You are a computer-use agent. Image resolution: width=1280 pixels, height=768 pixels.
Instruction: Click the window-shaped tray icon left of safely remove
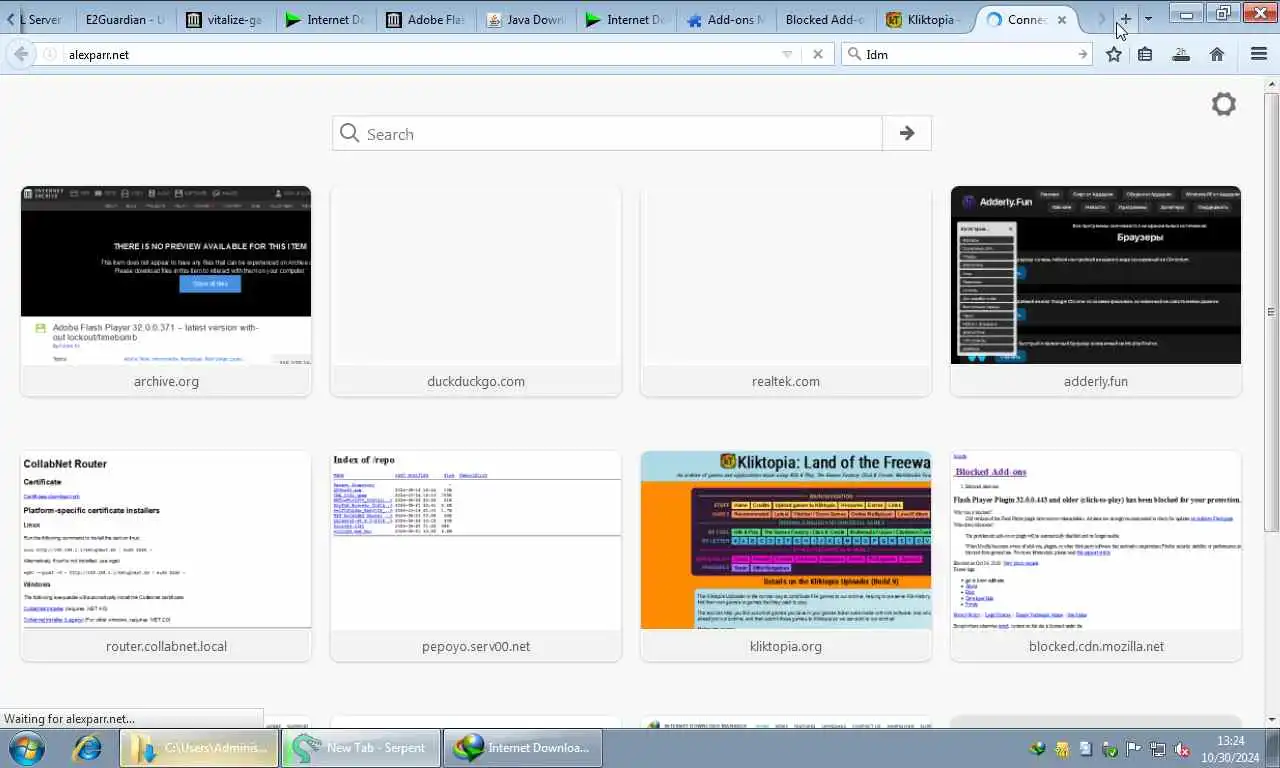pos(1086,749)
